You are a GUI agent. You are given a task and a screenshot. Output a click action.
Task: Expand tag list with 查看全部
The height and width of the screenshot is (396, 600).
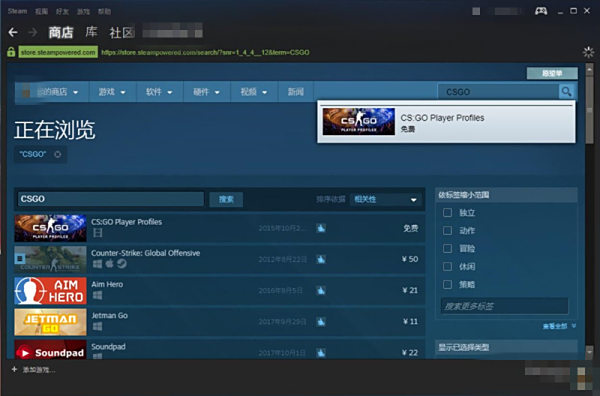pyautogui.click(x=558, y=326)
